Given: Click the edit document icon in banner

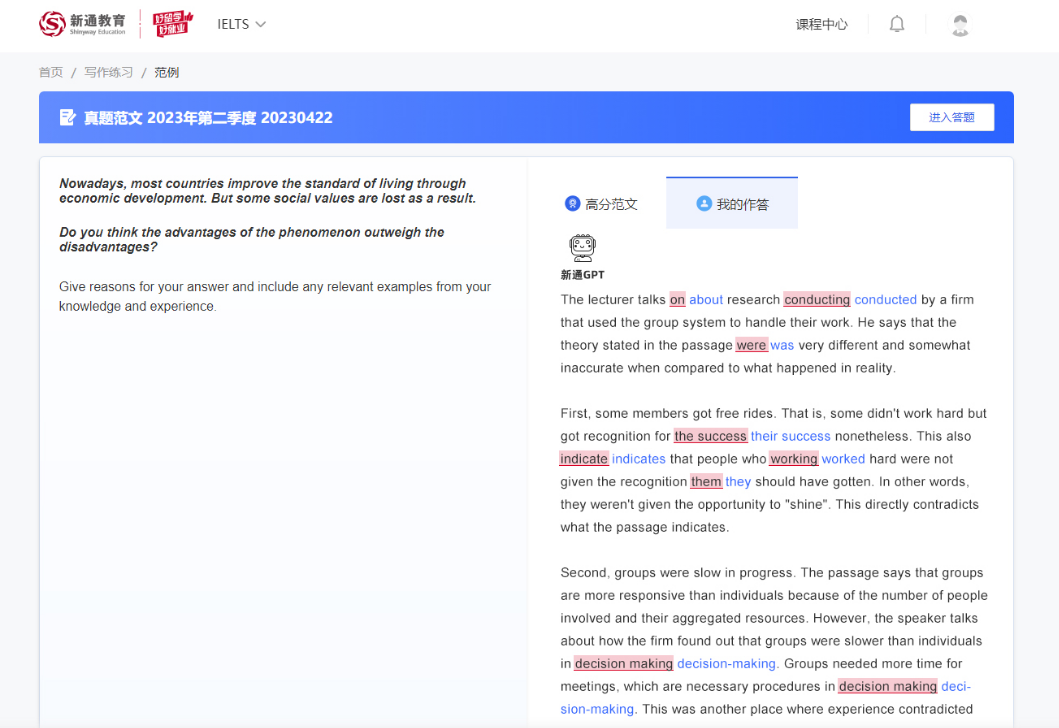Looking at the screenshot, I should tap(68, 118).
